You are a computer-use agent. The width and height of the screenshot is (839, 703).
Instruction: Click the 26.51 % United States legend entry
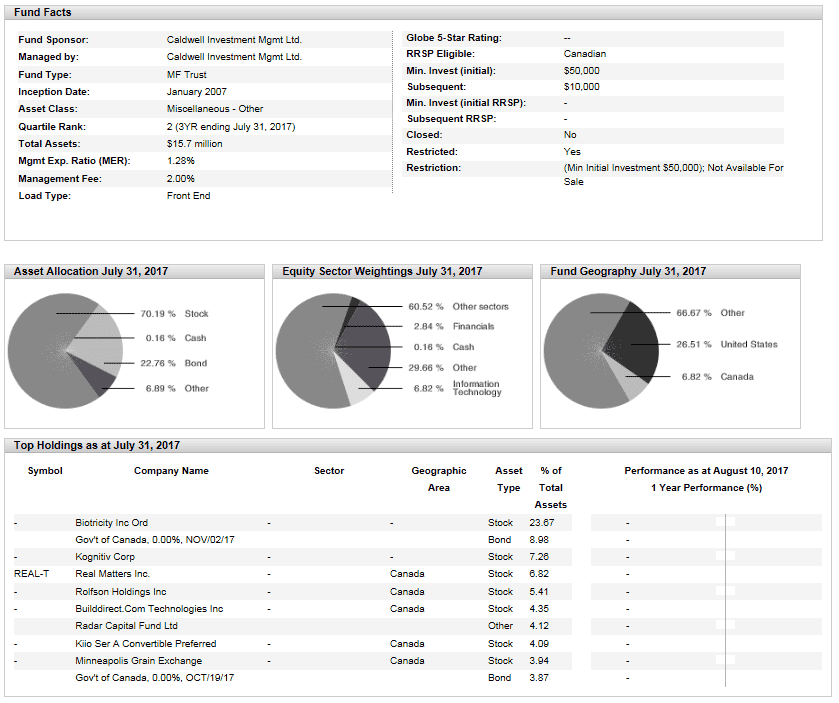coord(727,344)
